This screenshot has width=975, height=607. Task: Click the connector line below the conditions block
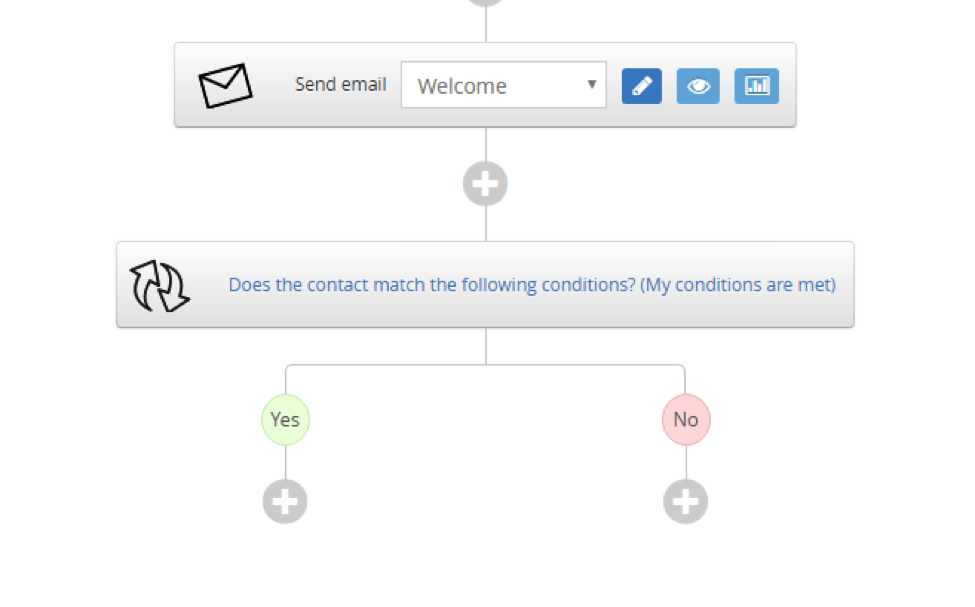click(486, 346)
